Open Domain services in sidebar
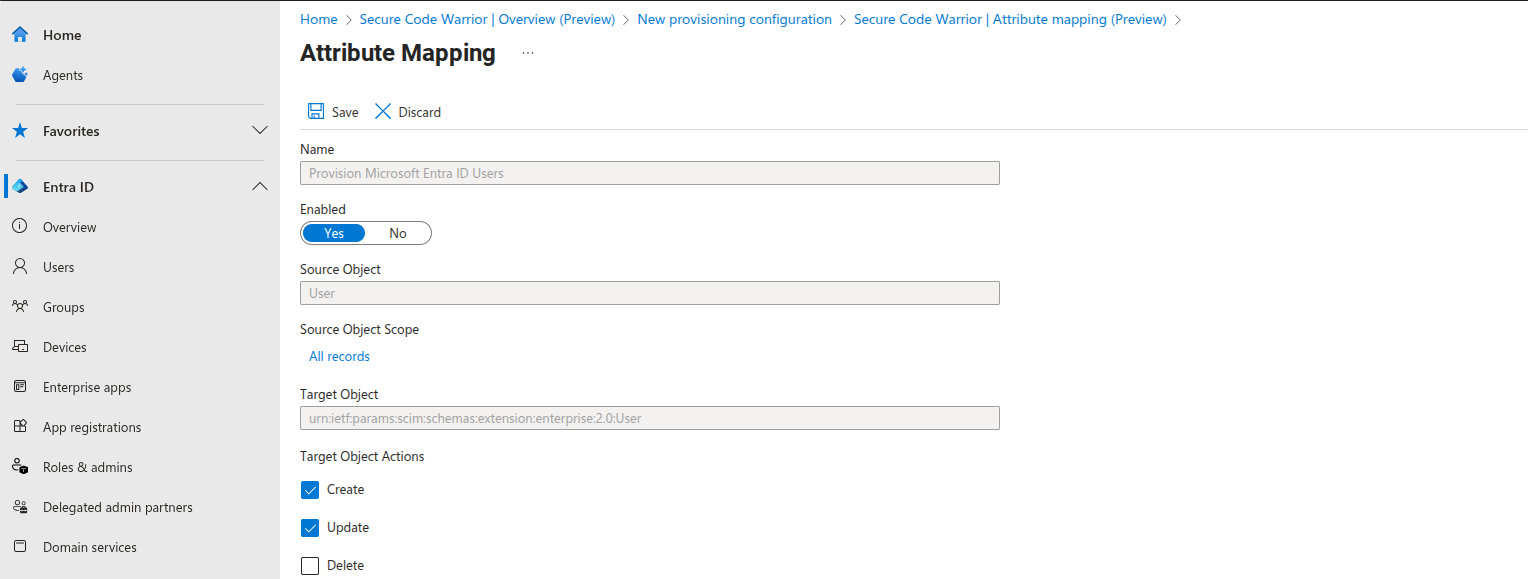The image size is (1528, 579). pyautogui.click(x=89, y=547)
